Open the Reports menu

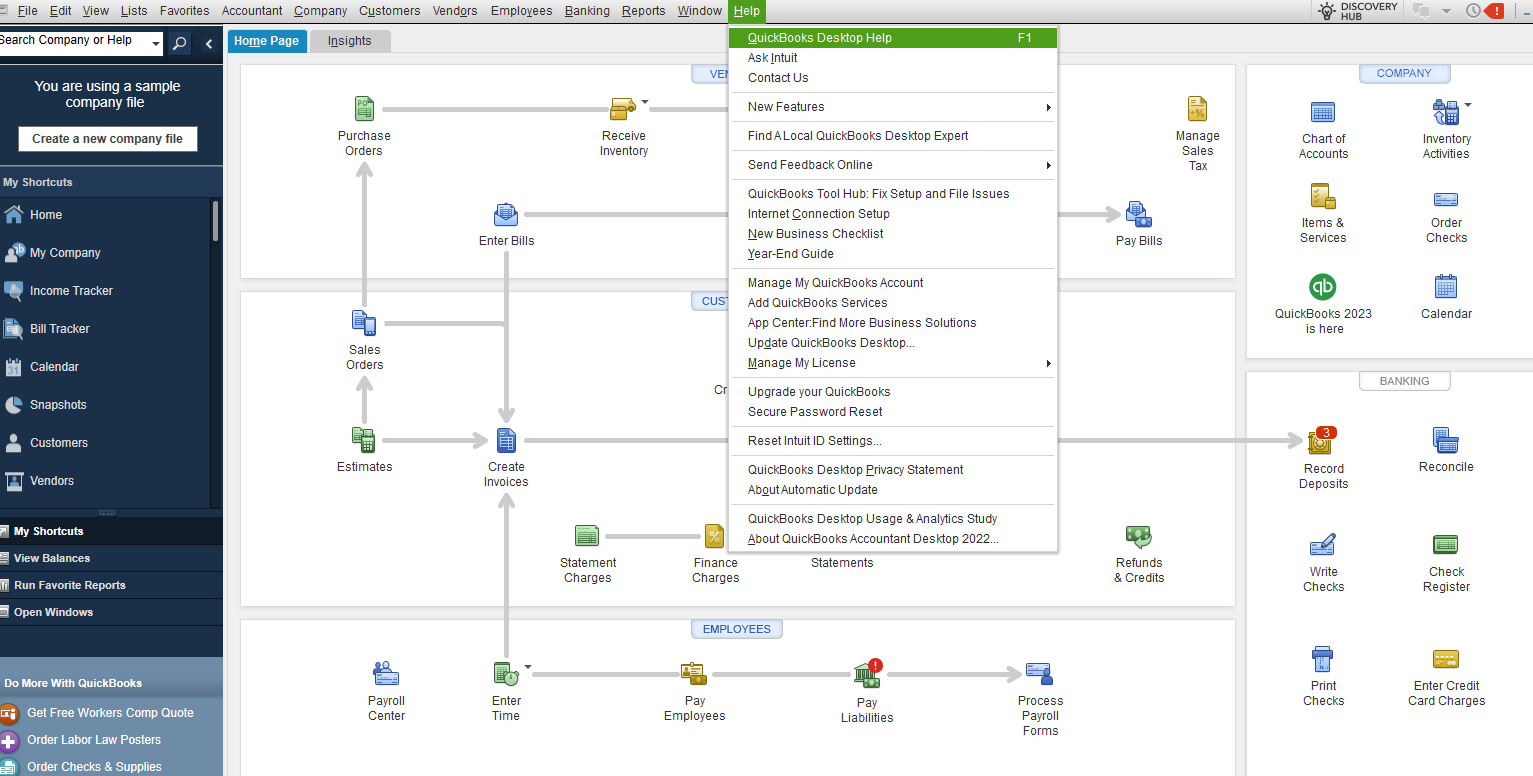643,11
